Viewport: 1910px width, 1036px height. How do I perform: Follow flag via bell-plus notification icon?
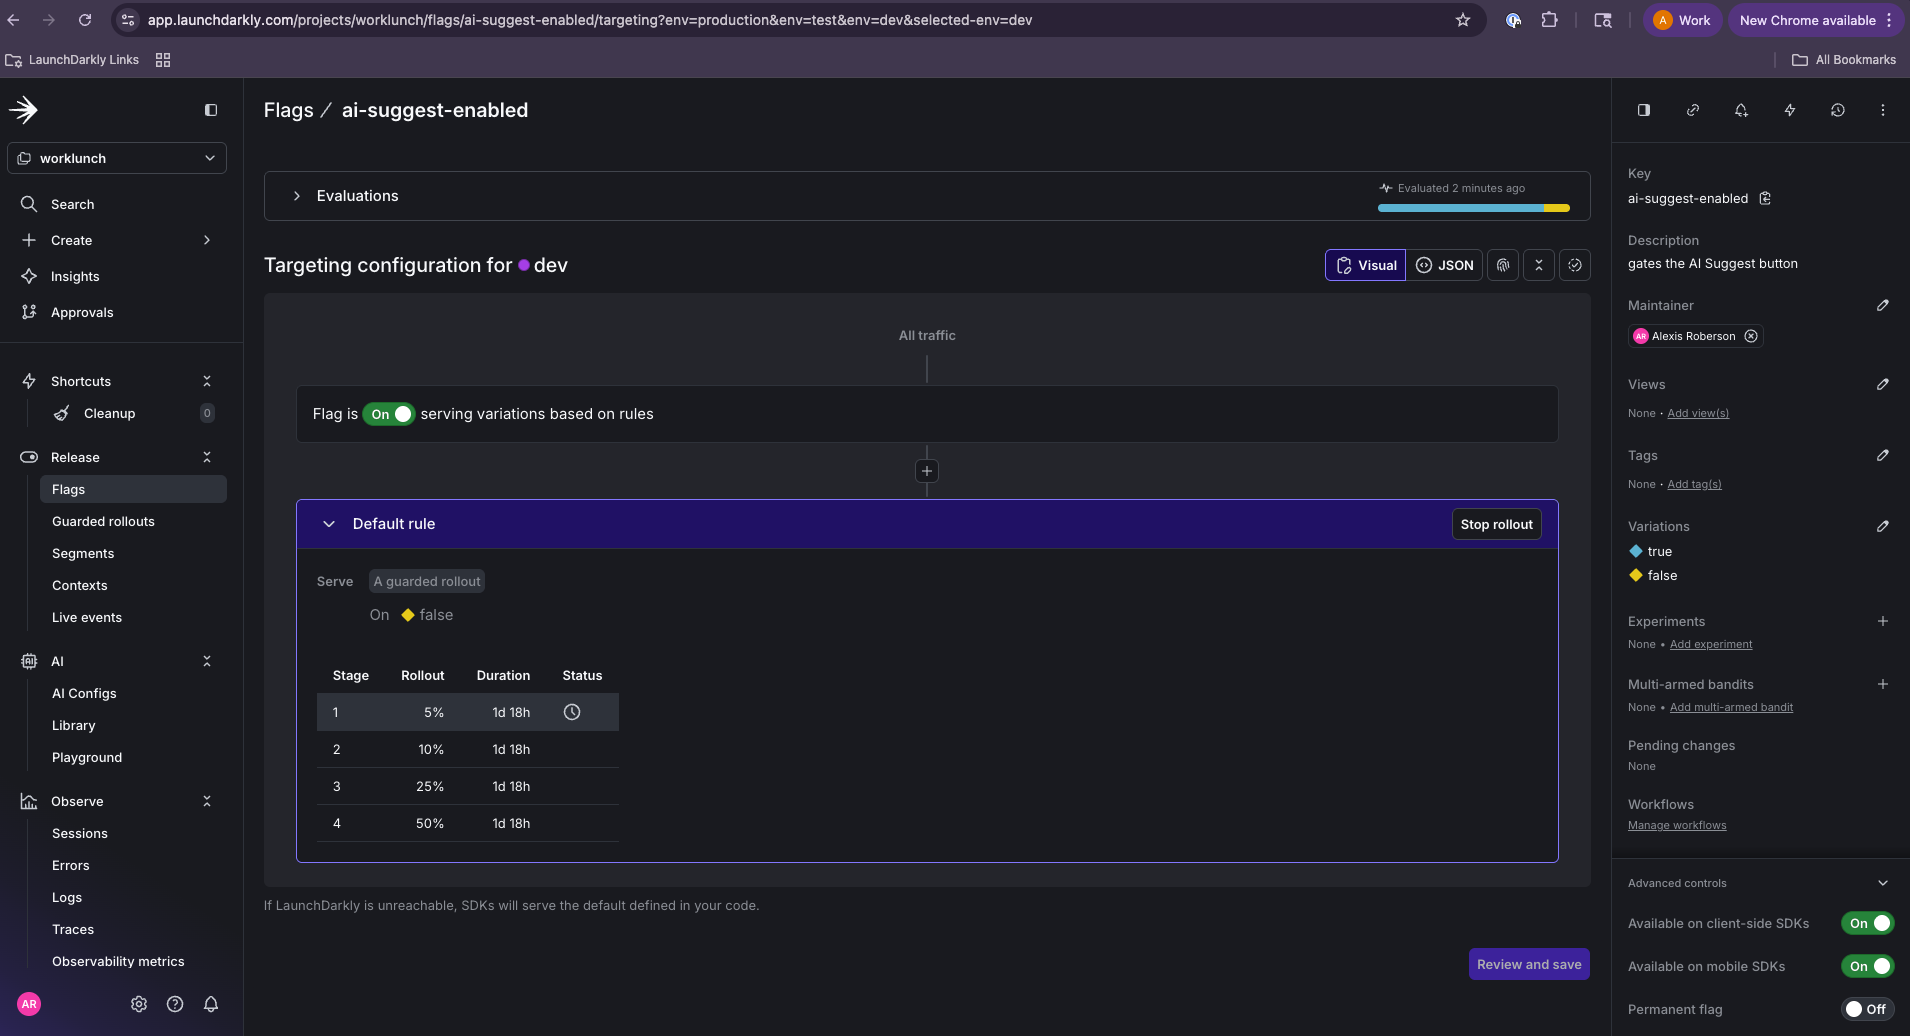(1741, 110)
